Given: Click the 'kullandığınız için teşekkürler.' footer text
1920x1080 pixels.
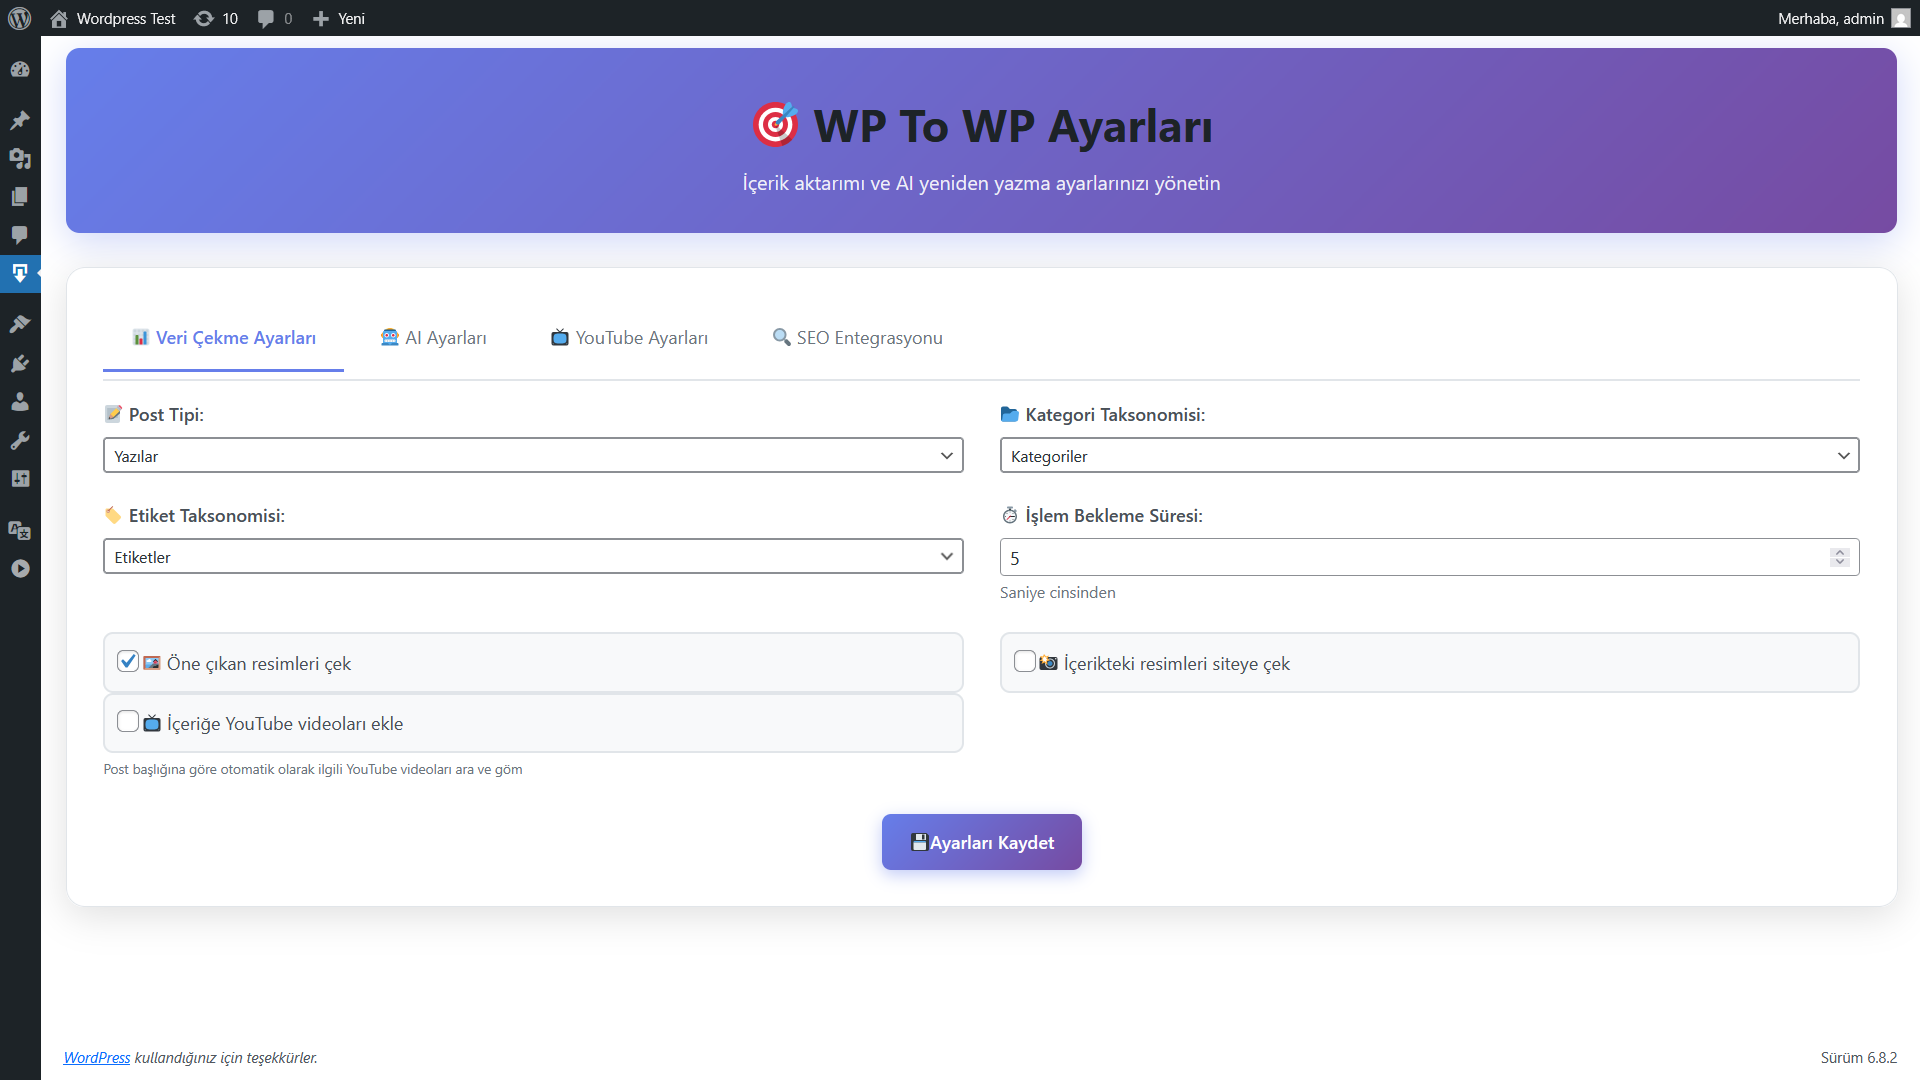Looking at the screenshot, I should (x=226, y=1058).
